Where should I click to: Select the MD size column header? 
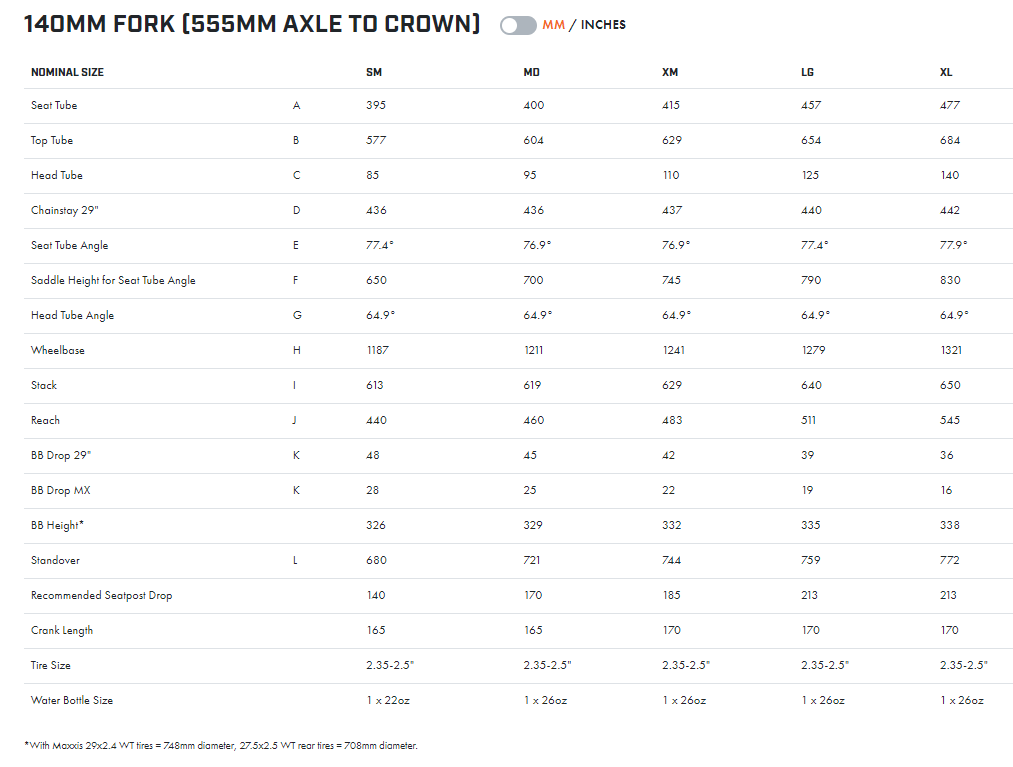[532, 72]
